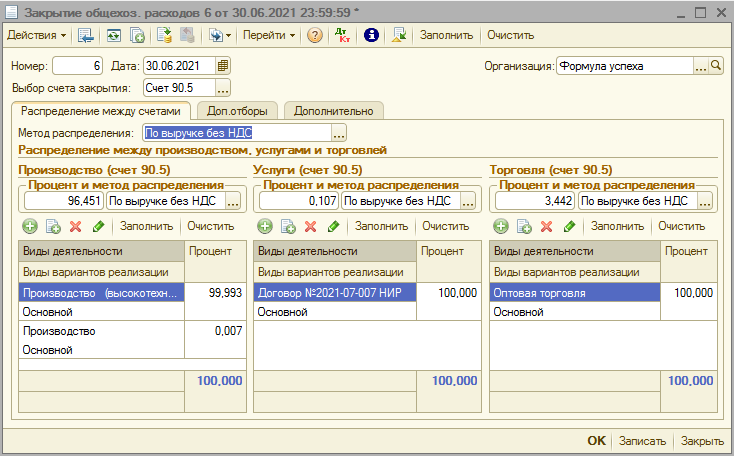Image resolution: width=734 pixels, height=456 pixels.
Task: Open the calendar picker next to Дата
Action: [224, 66]
